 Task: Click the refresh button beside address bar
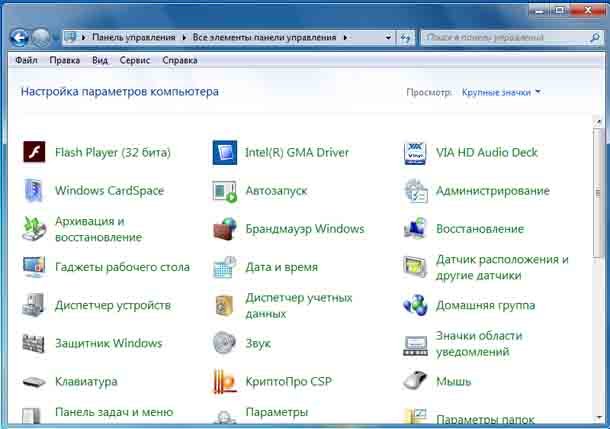point(405,38)
